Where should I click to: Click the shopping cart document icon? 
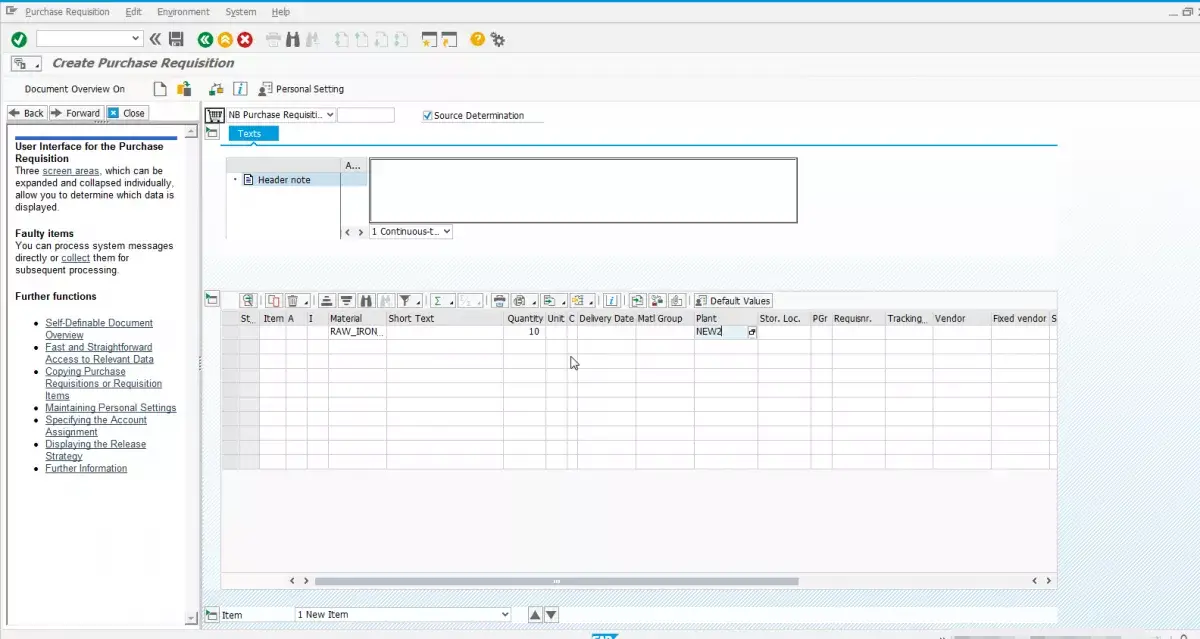click(x=214, y=115)
